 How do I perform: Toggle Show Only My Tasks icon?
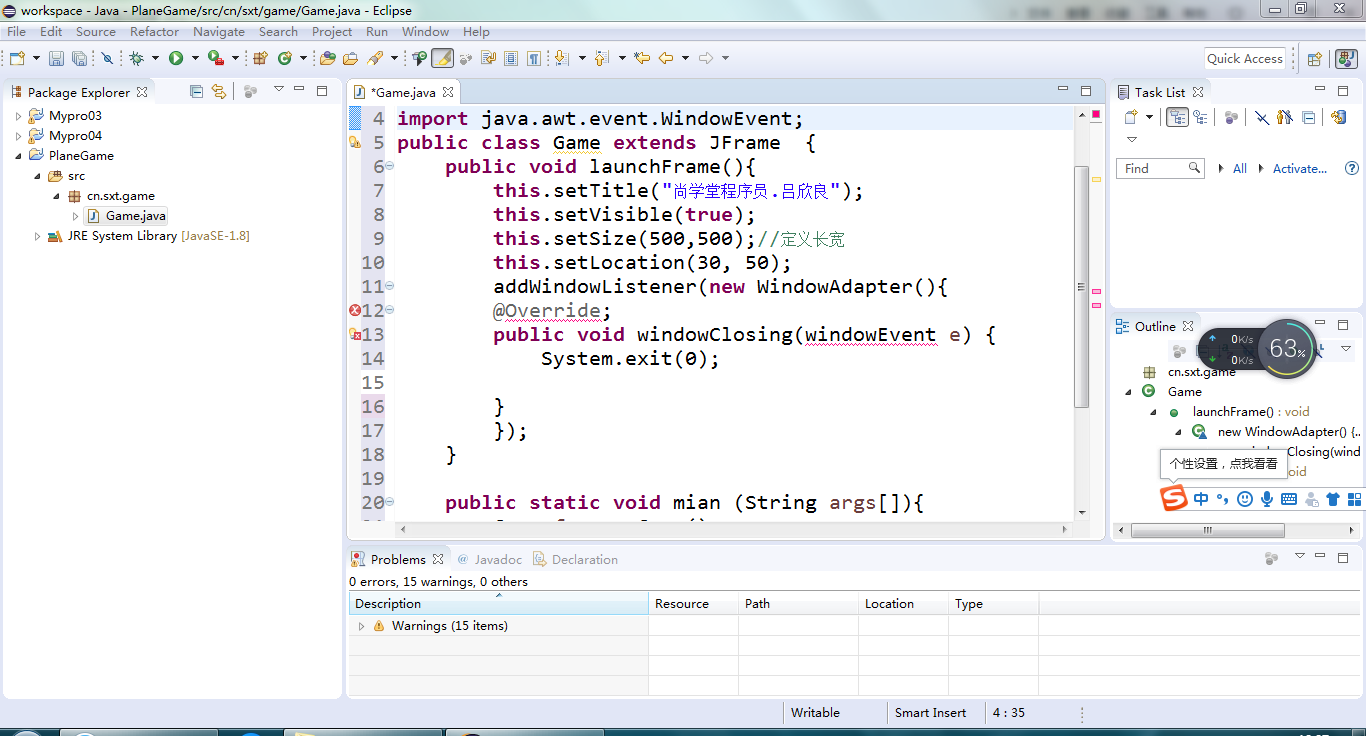[1285, 117]
